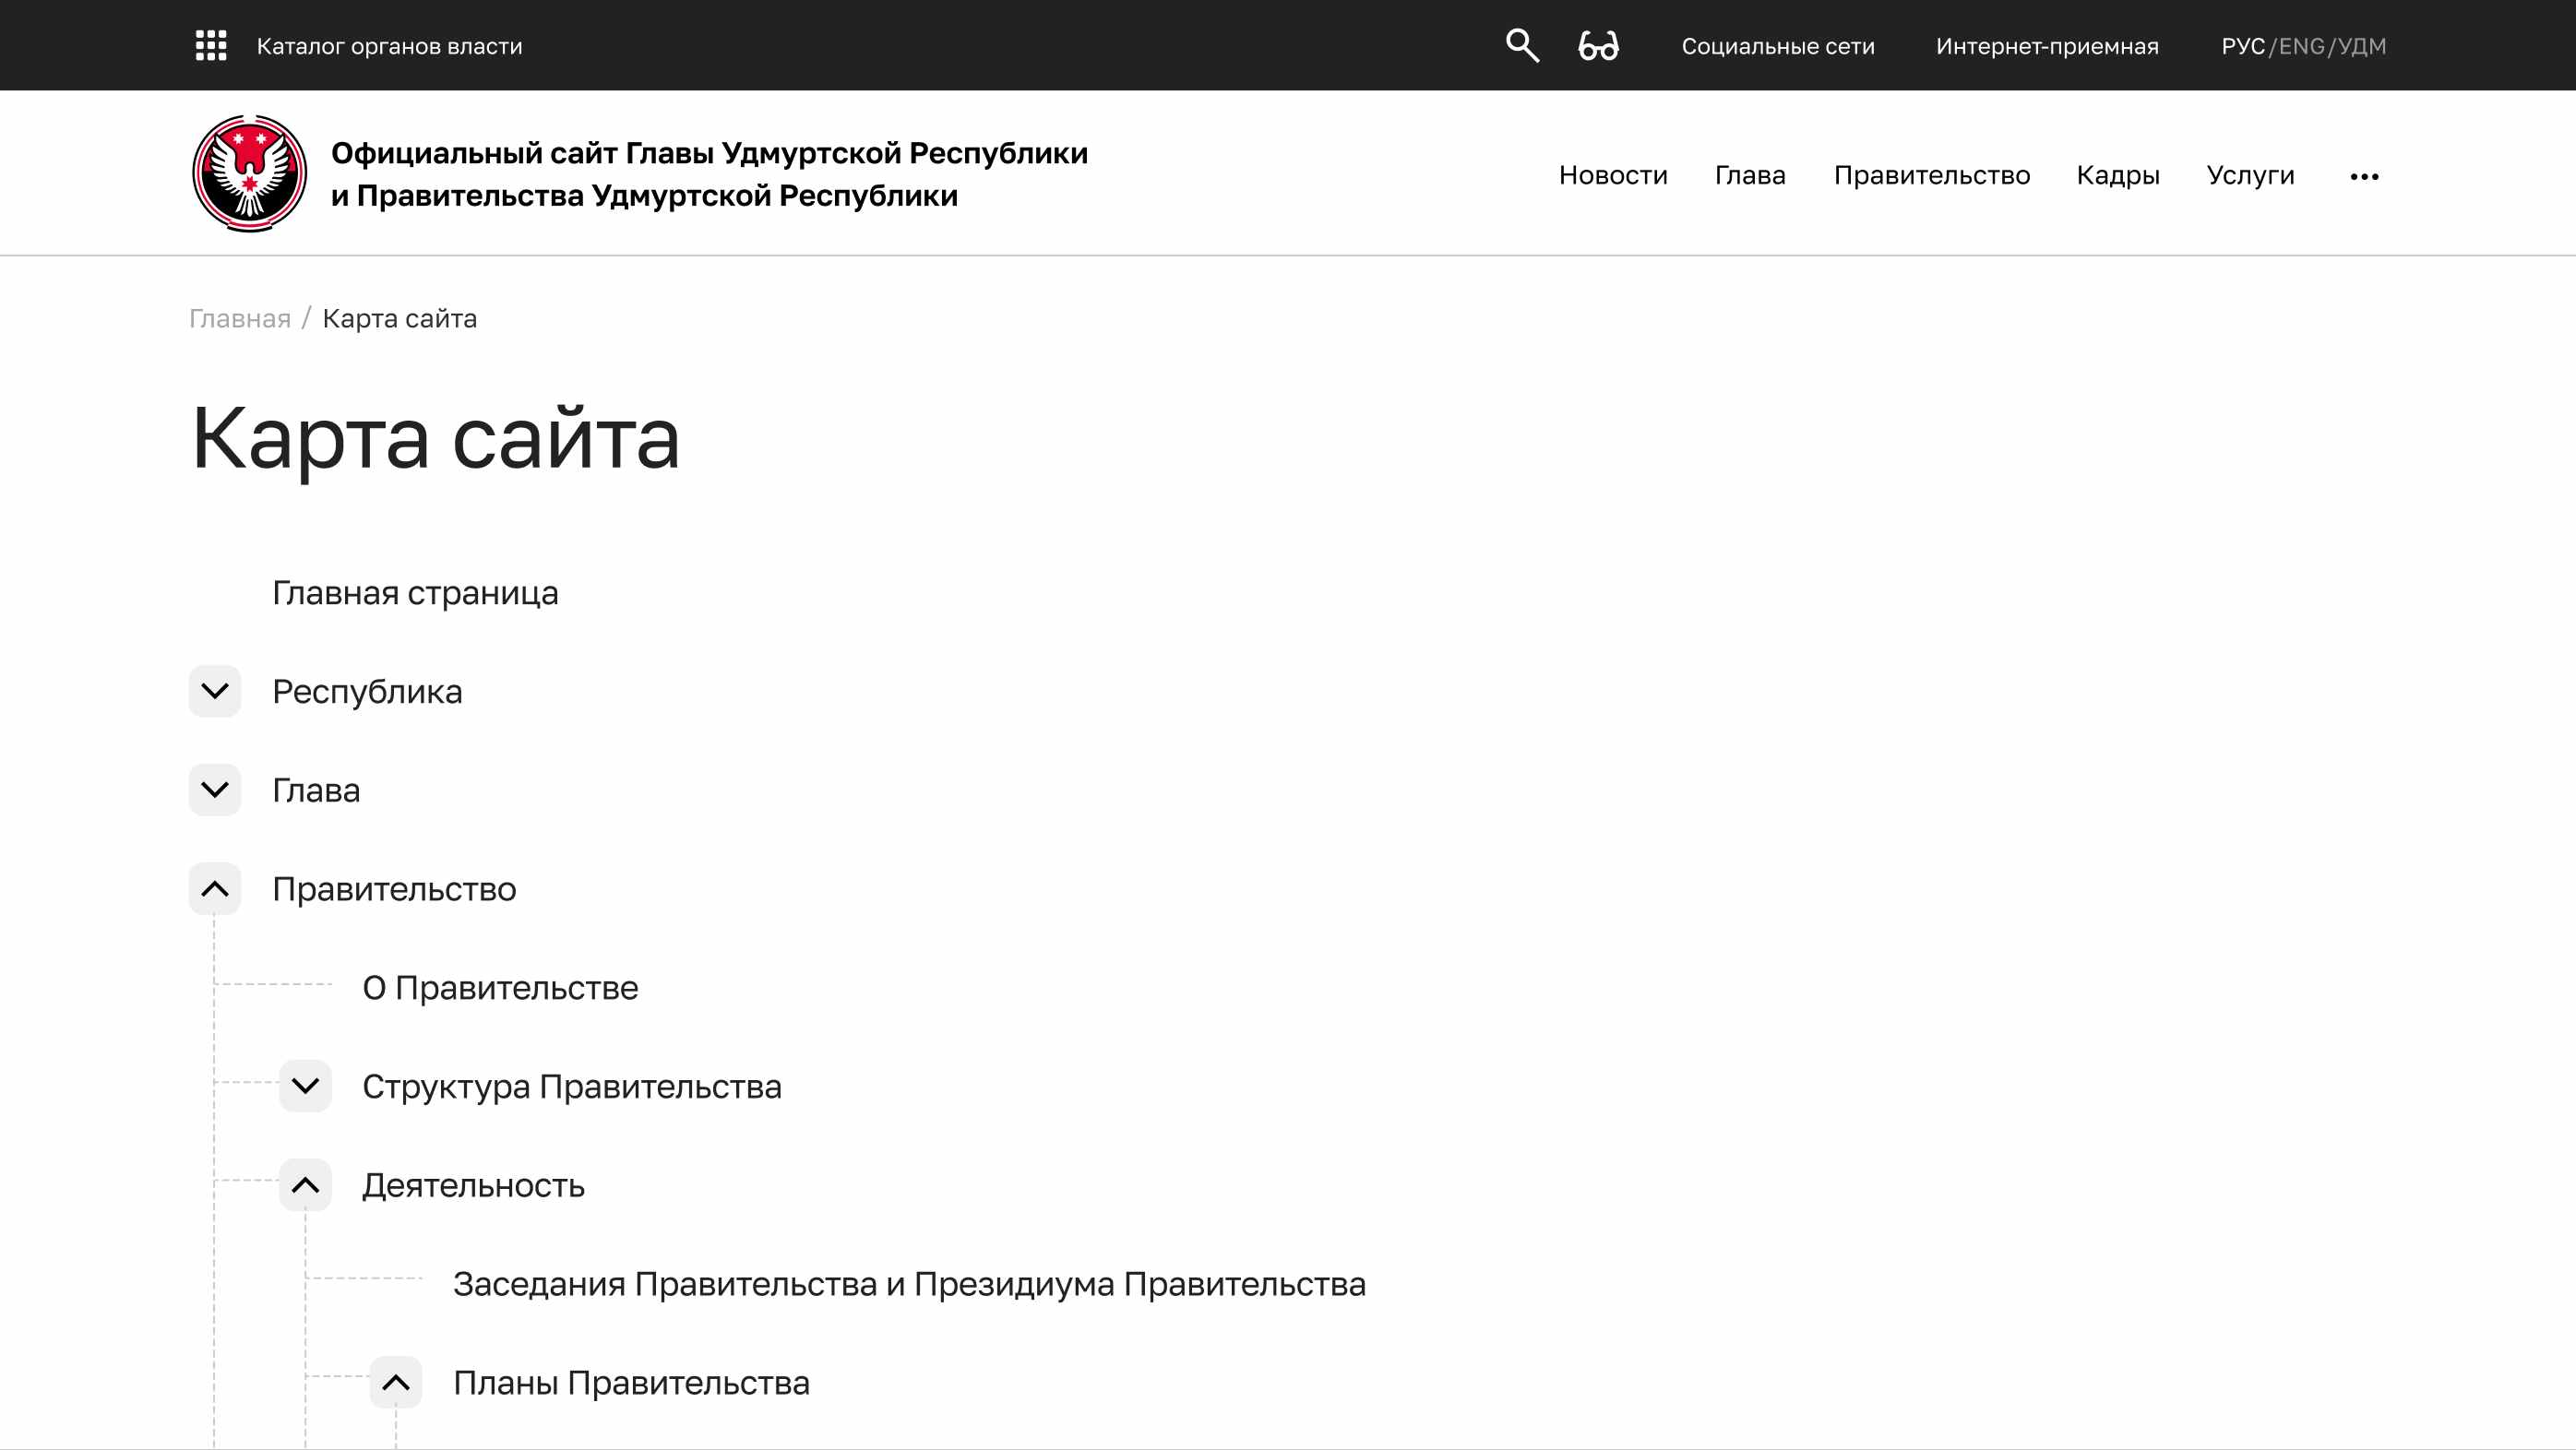The width and height of the screenshot is (2576, 1450).
Task: Collapse the Планы Правительства subsection
Action: [x=396, y=1383]
